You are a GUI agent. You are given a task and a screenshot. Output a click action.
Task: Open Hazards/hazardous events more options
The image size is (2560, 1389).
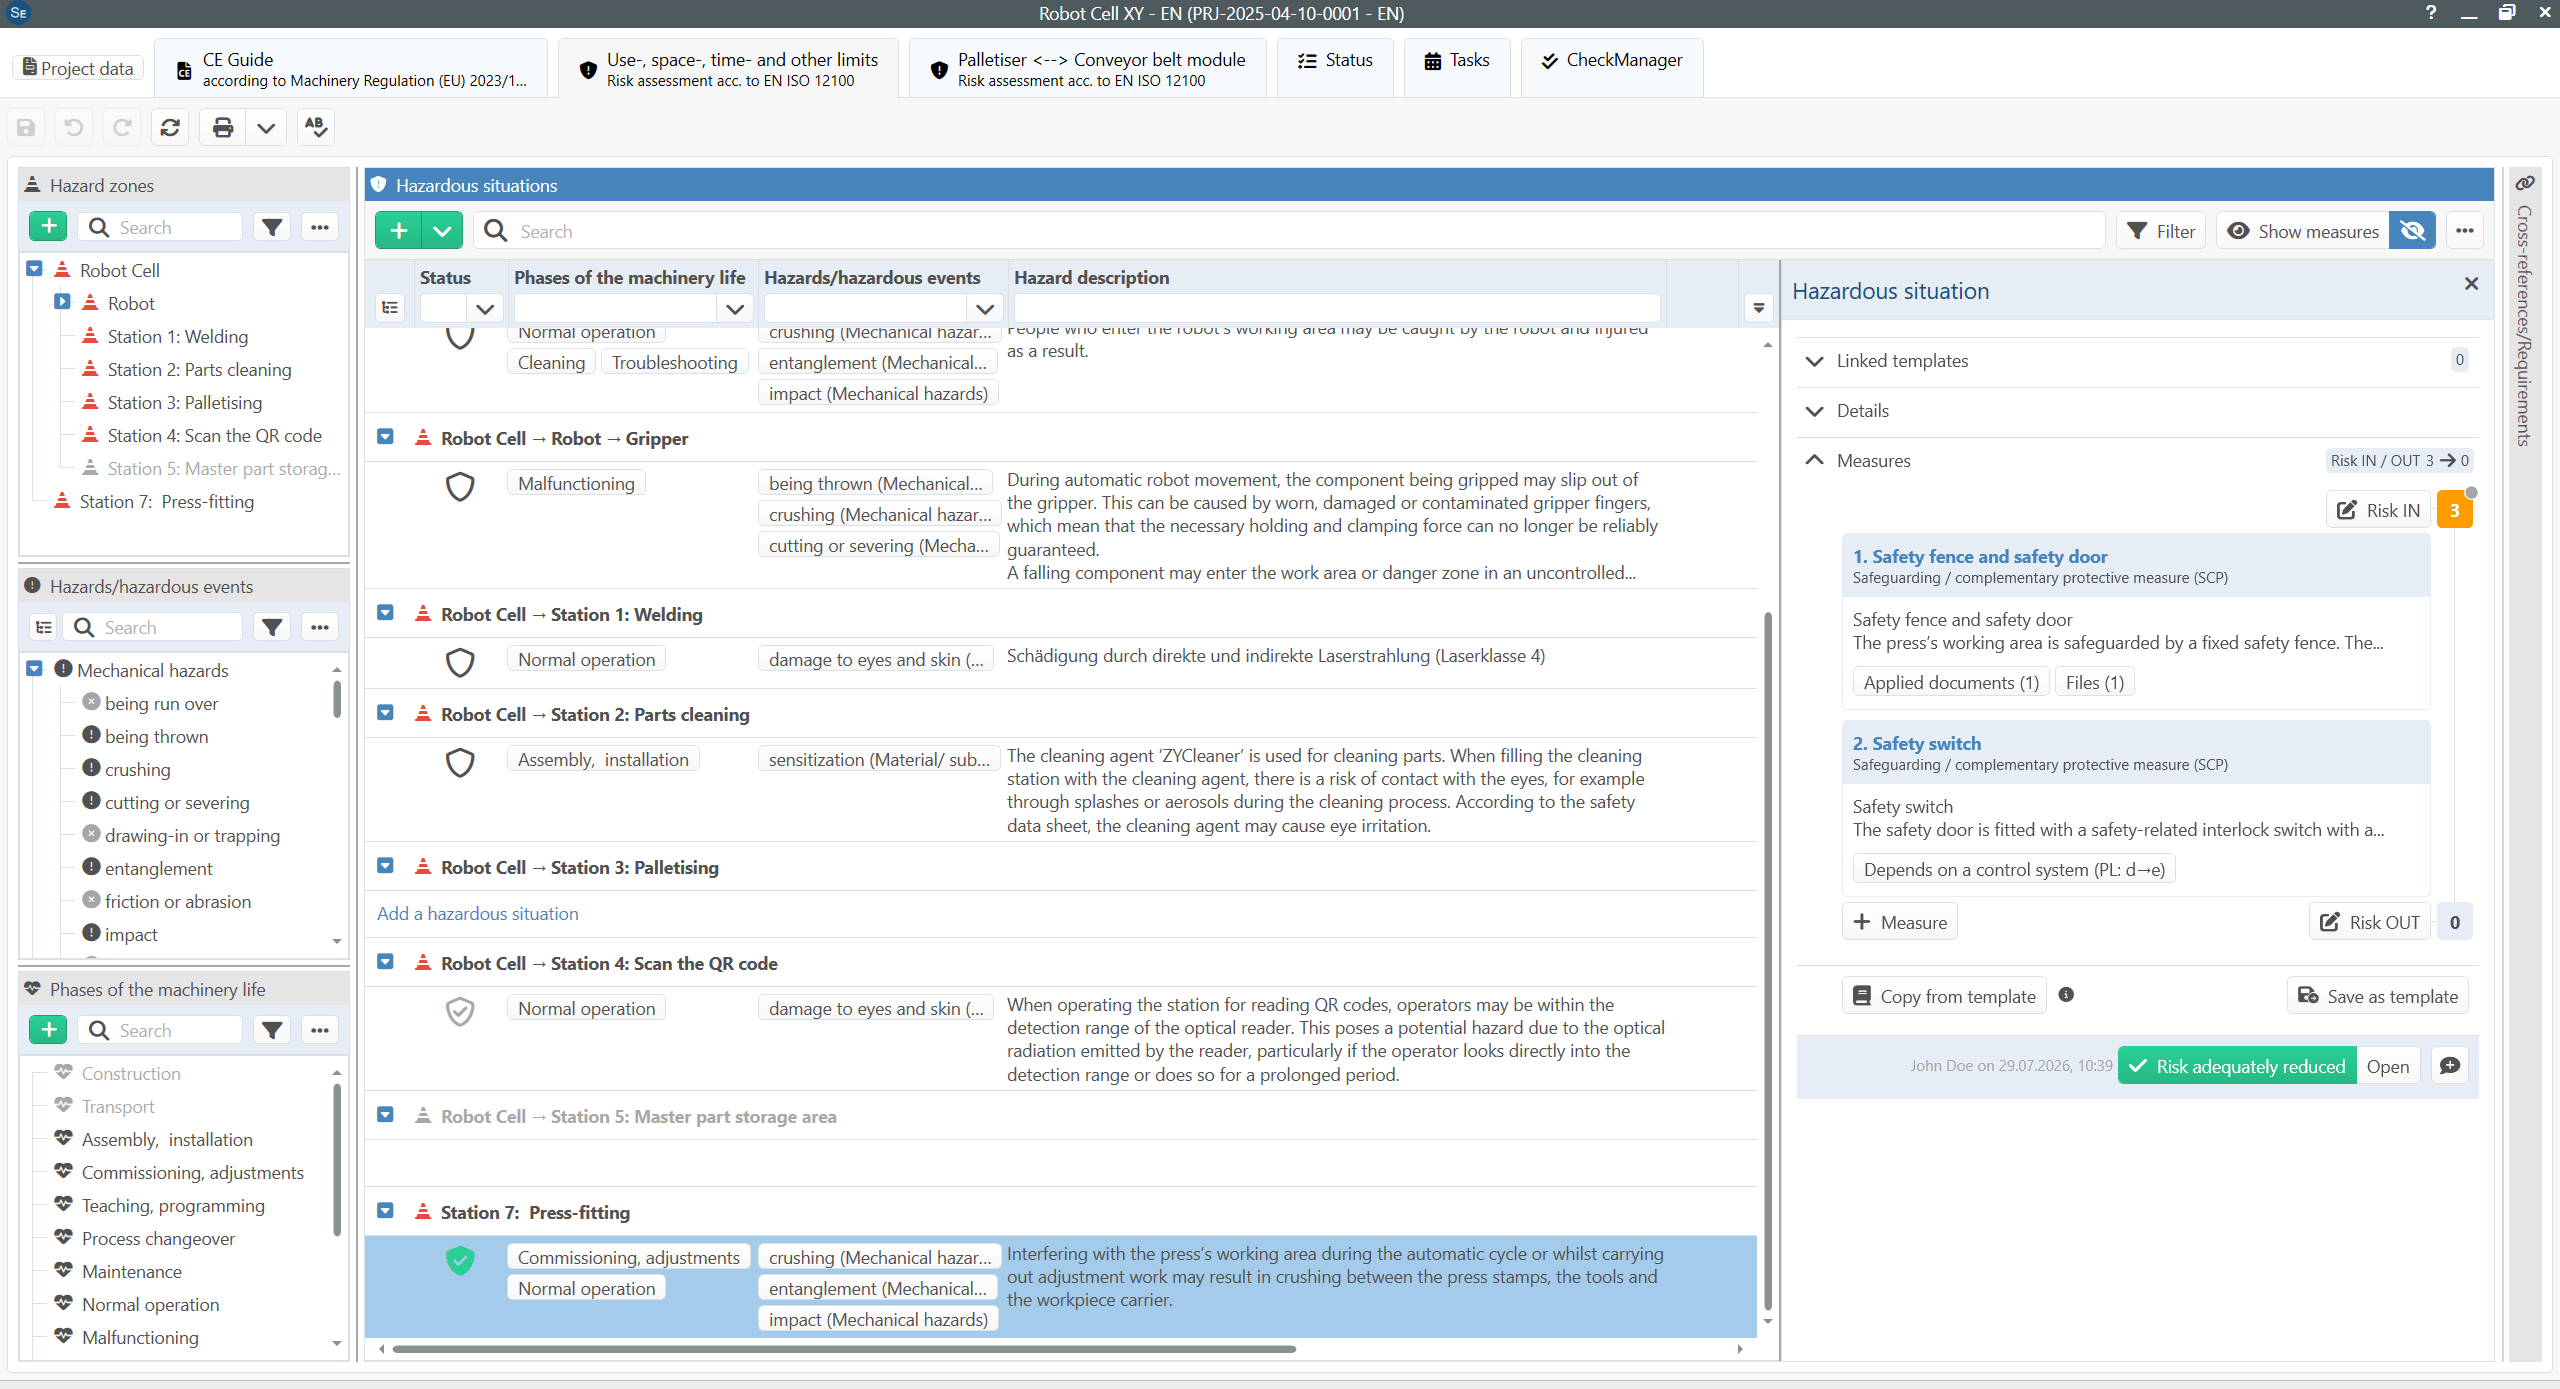[320, 627]
